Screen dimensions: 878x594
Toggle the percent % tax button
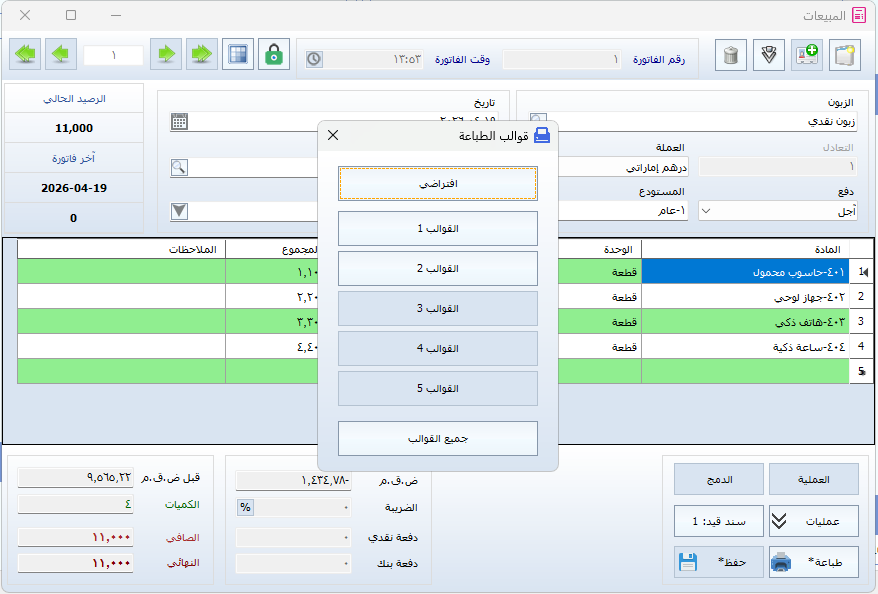(x=245, y=507)
